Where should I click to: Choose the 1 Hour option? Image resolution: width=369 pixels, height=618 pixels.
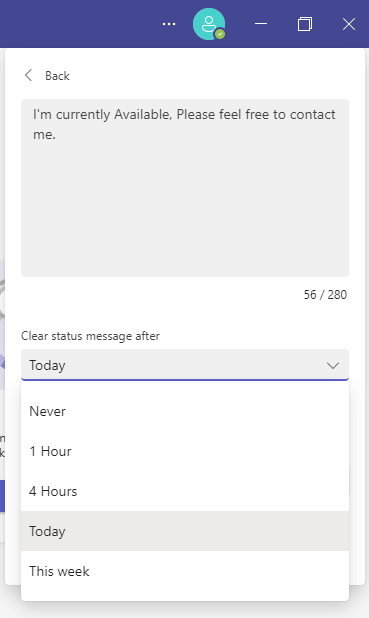185,451
